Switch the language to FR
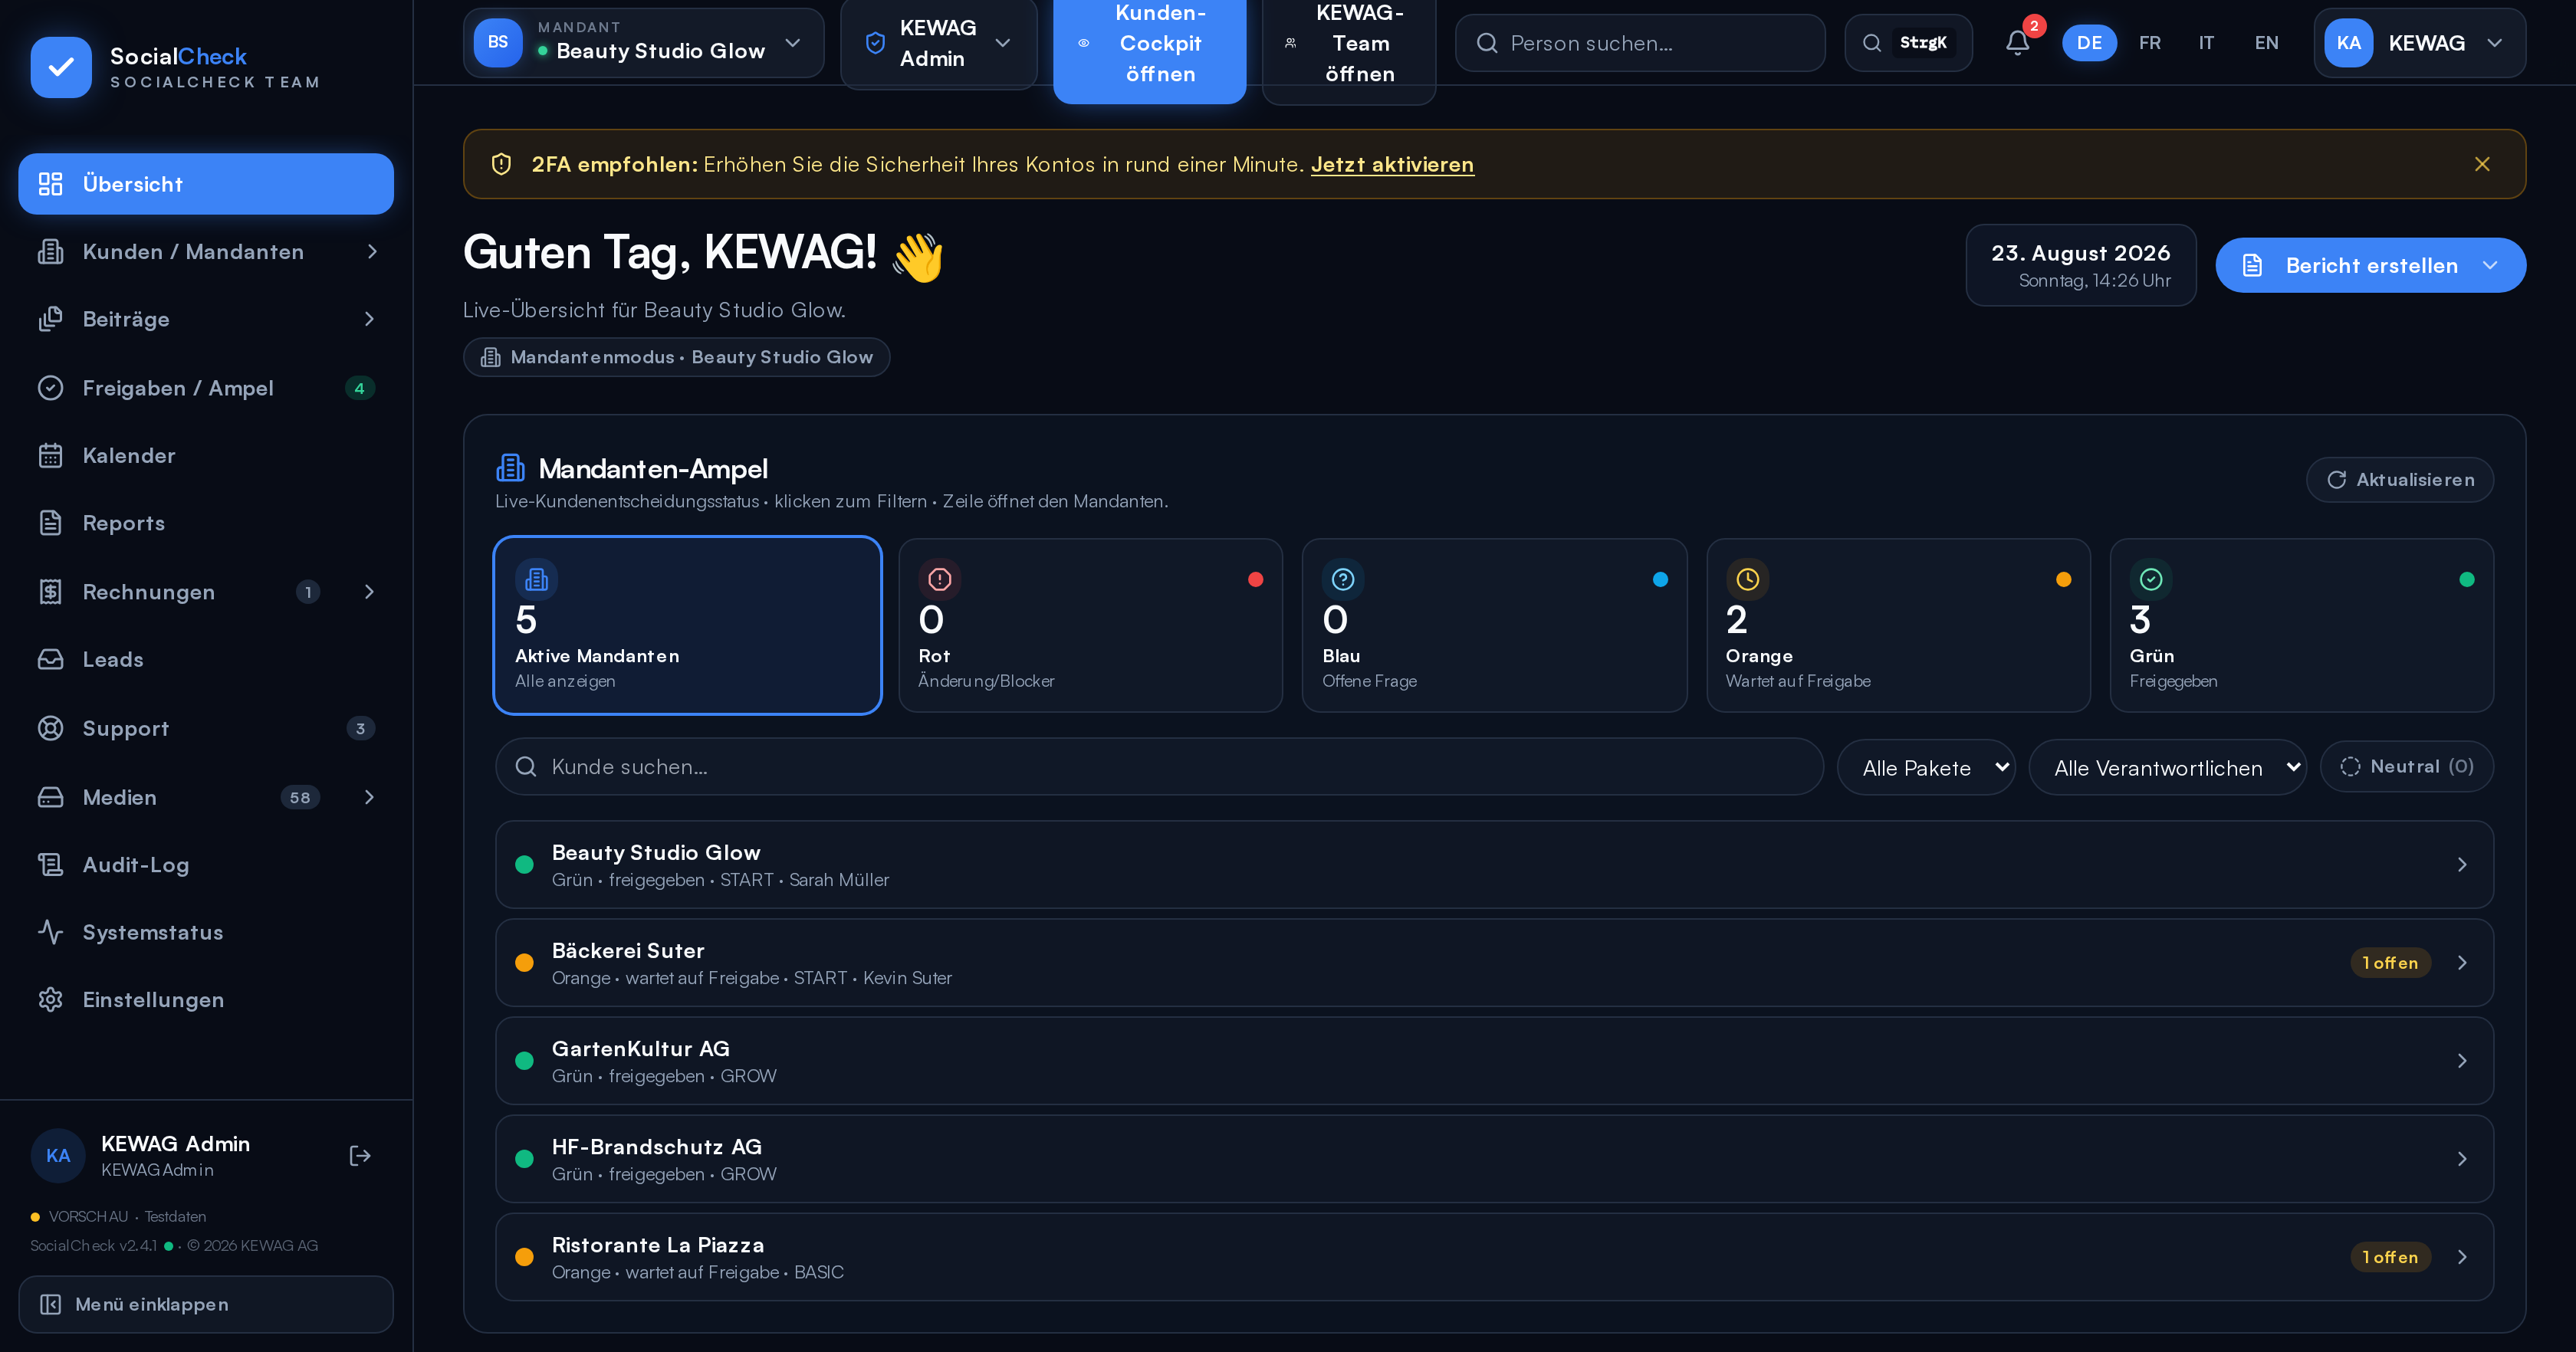Screen dimensions: 2576x1352 (x=2149, y=43)
